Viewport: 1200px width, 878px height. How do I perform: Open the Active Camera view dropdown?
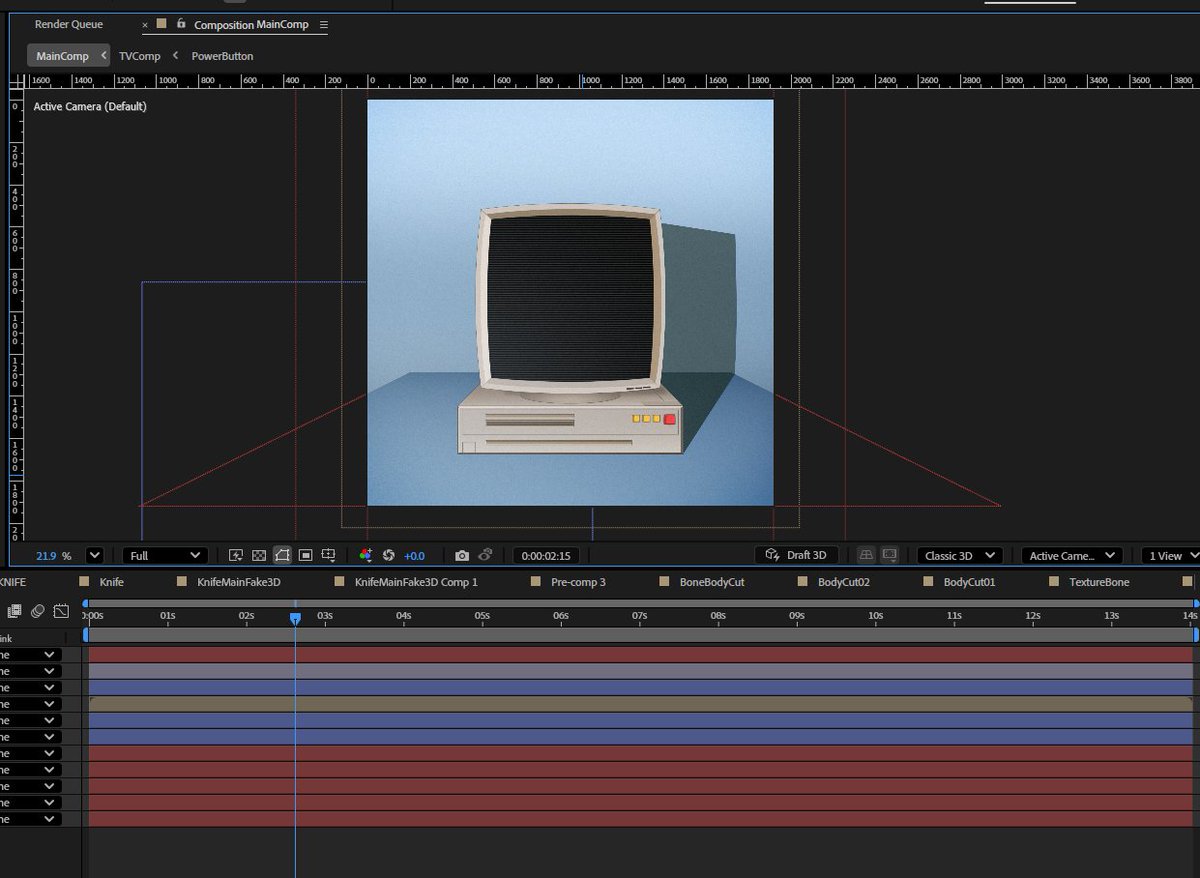point(1071,555)
